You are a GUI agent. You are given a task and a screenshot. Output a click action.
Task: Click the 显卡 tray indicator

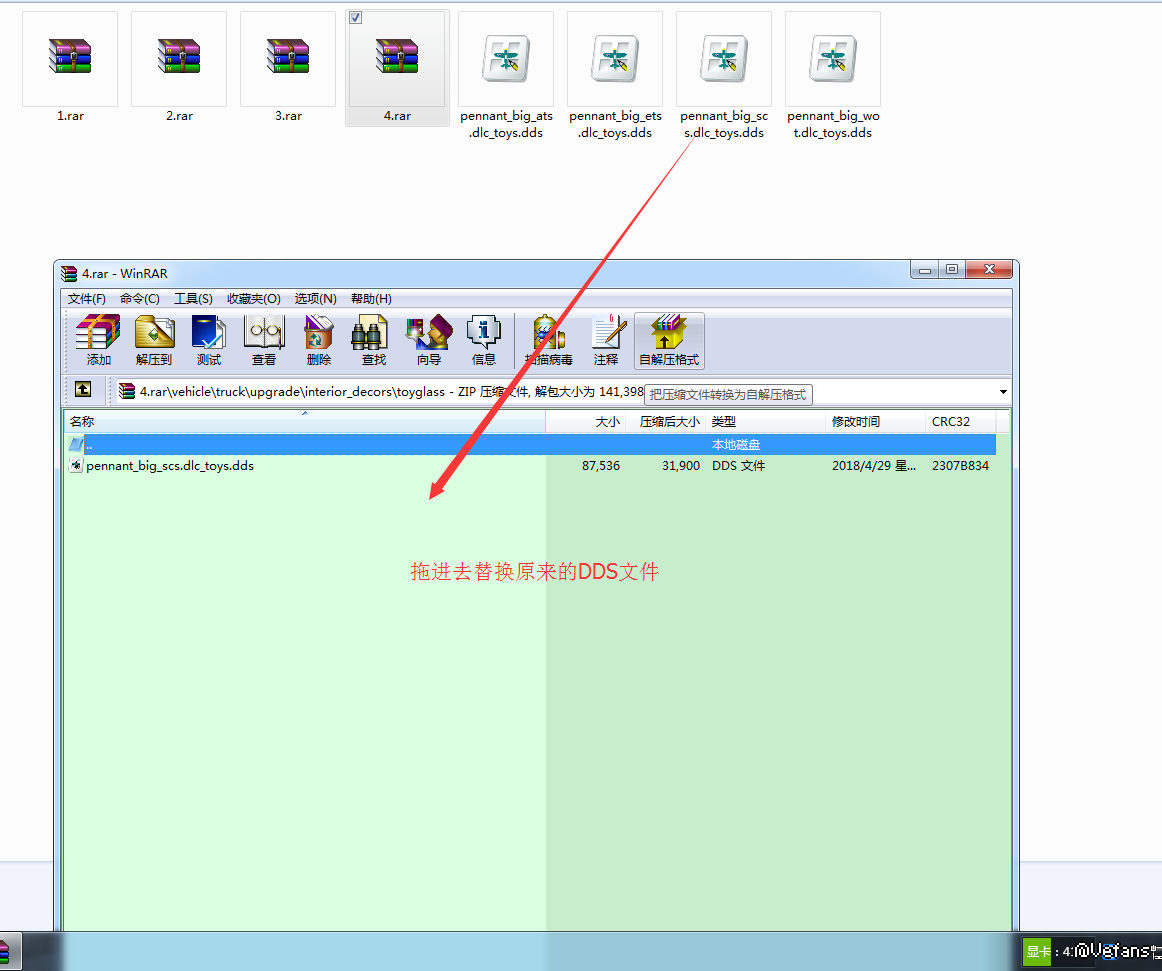pyautogui.click(x=1038, y=952)
